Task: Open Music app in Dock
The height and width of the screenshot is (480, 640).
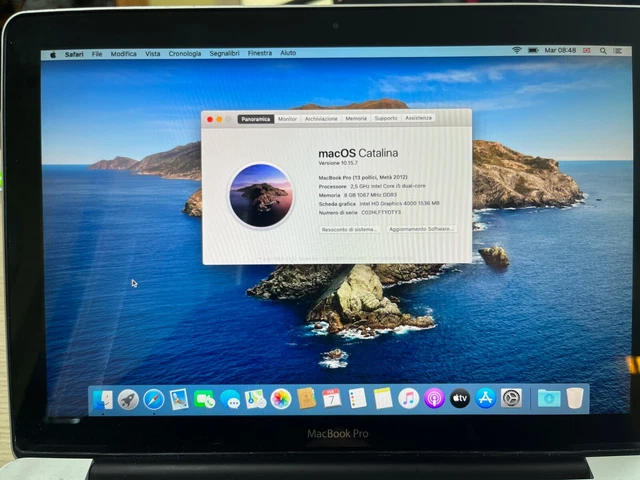Action: [409, 398]
